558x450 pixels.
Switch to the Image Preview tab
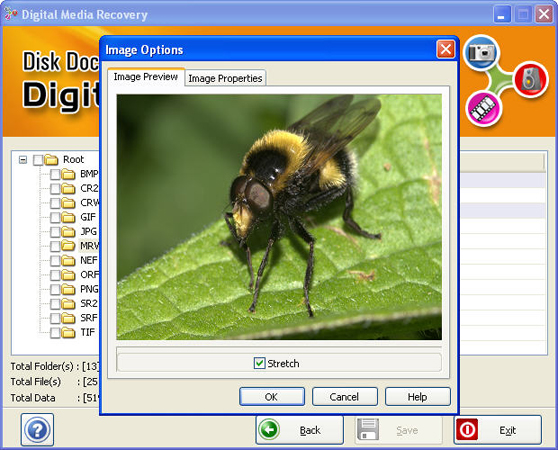click(146, 77)
